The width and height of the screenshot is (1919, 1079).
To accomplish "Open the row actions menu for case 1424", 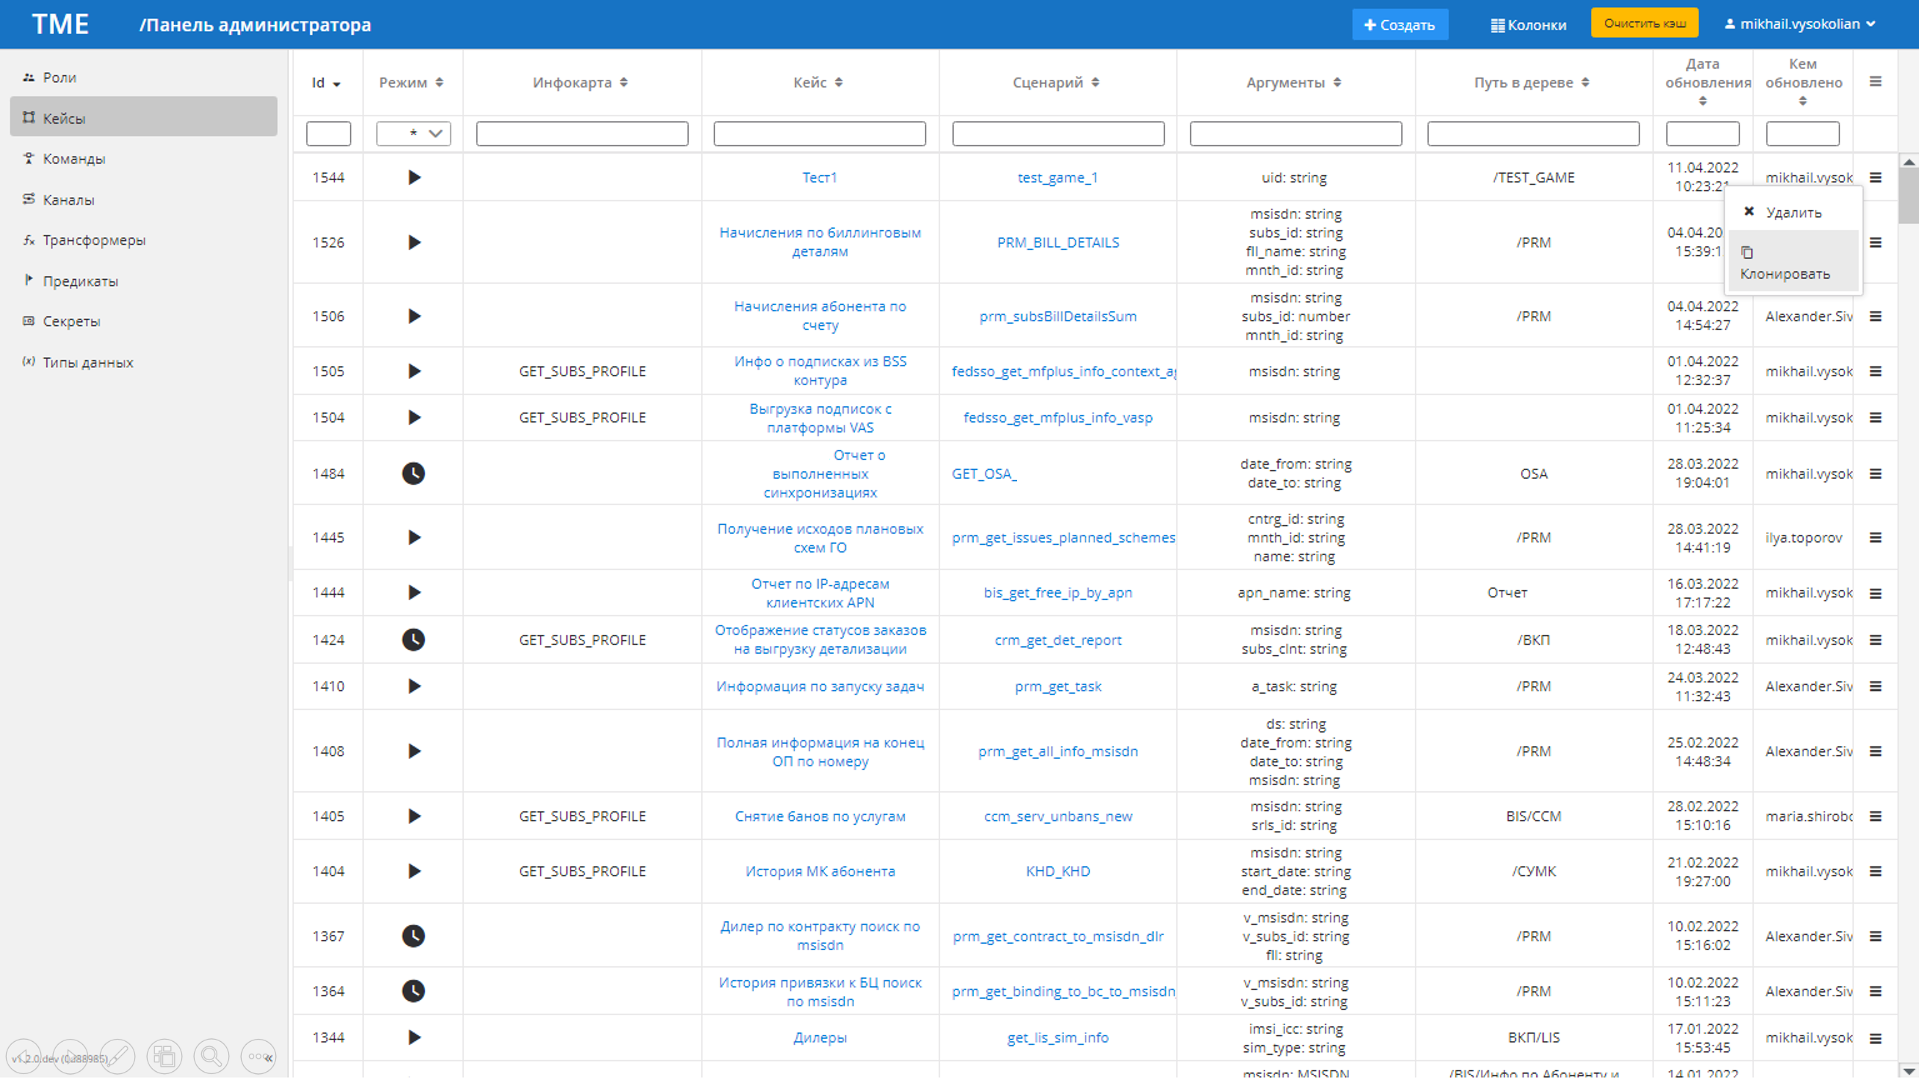I will point(1875,640).
